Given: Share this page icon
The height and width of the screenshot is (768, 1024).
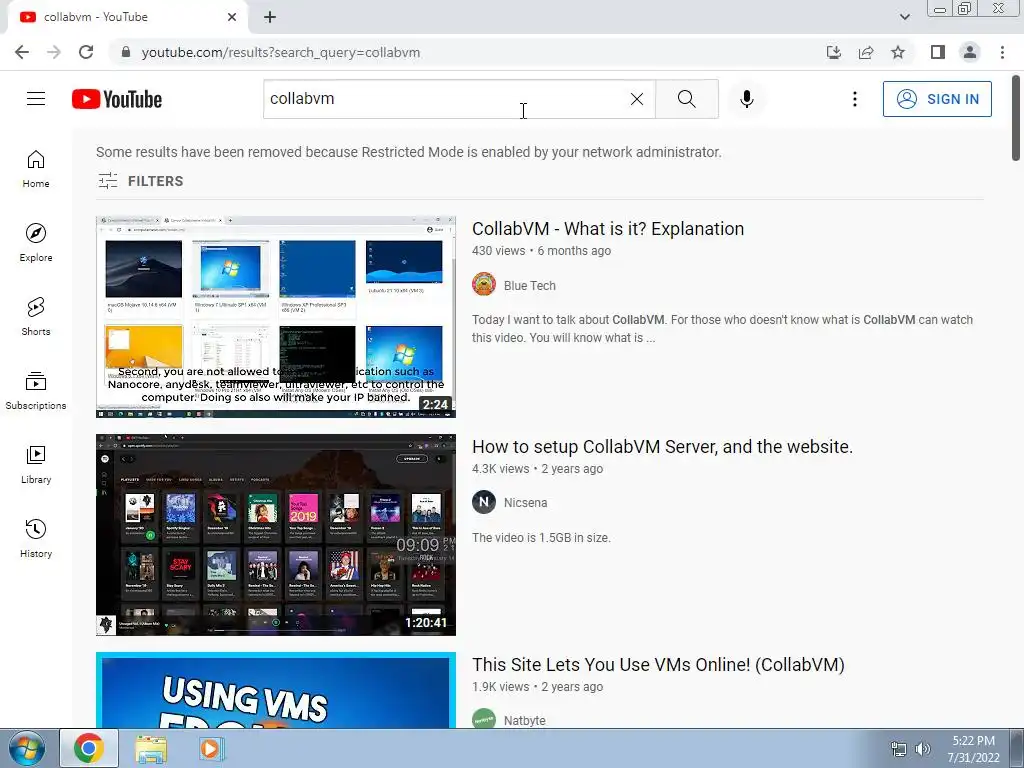Looking at the screenshot, I should [866, 52].
